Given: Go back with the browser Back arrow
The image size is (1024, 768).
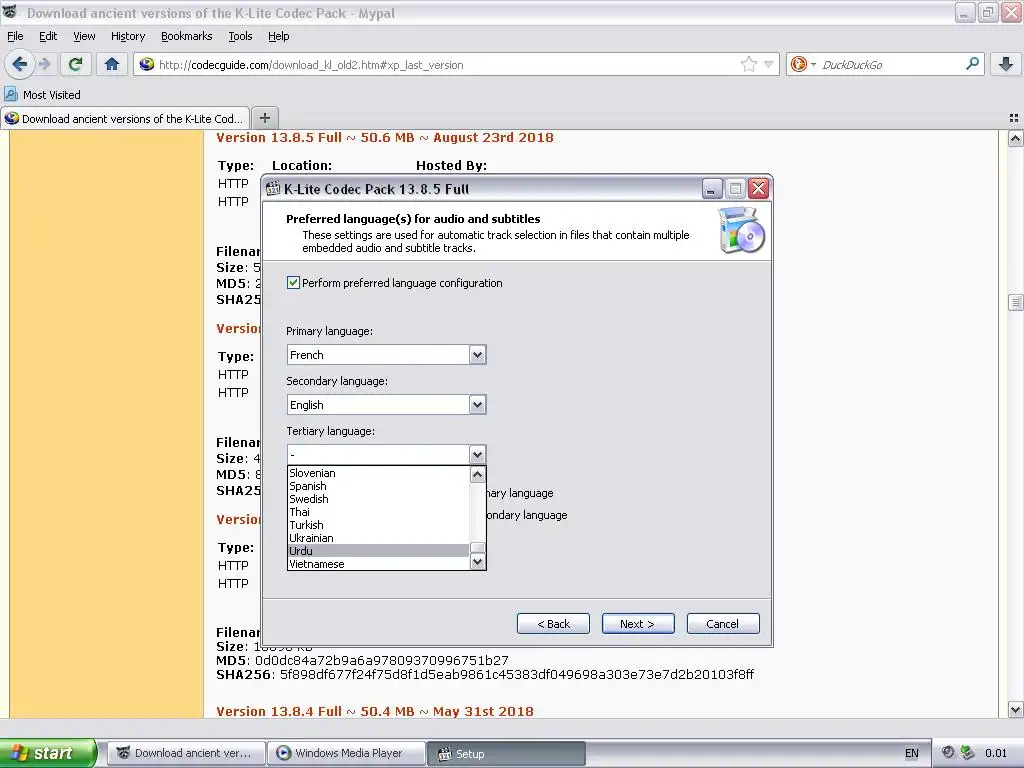Looking at the screenshot, I should pos(19,64).
